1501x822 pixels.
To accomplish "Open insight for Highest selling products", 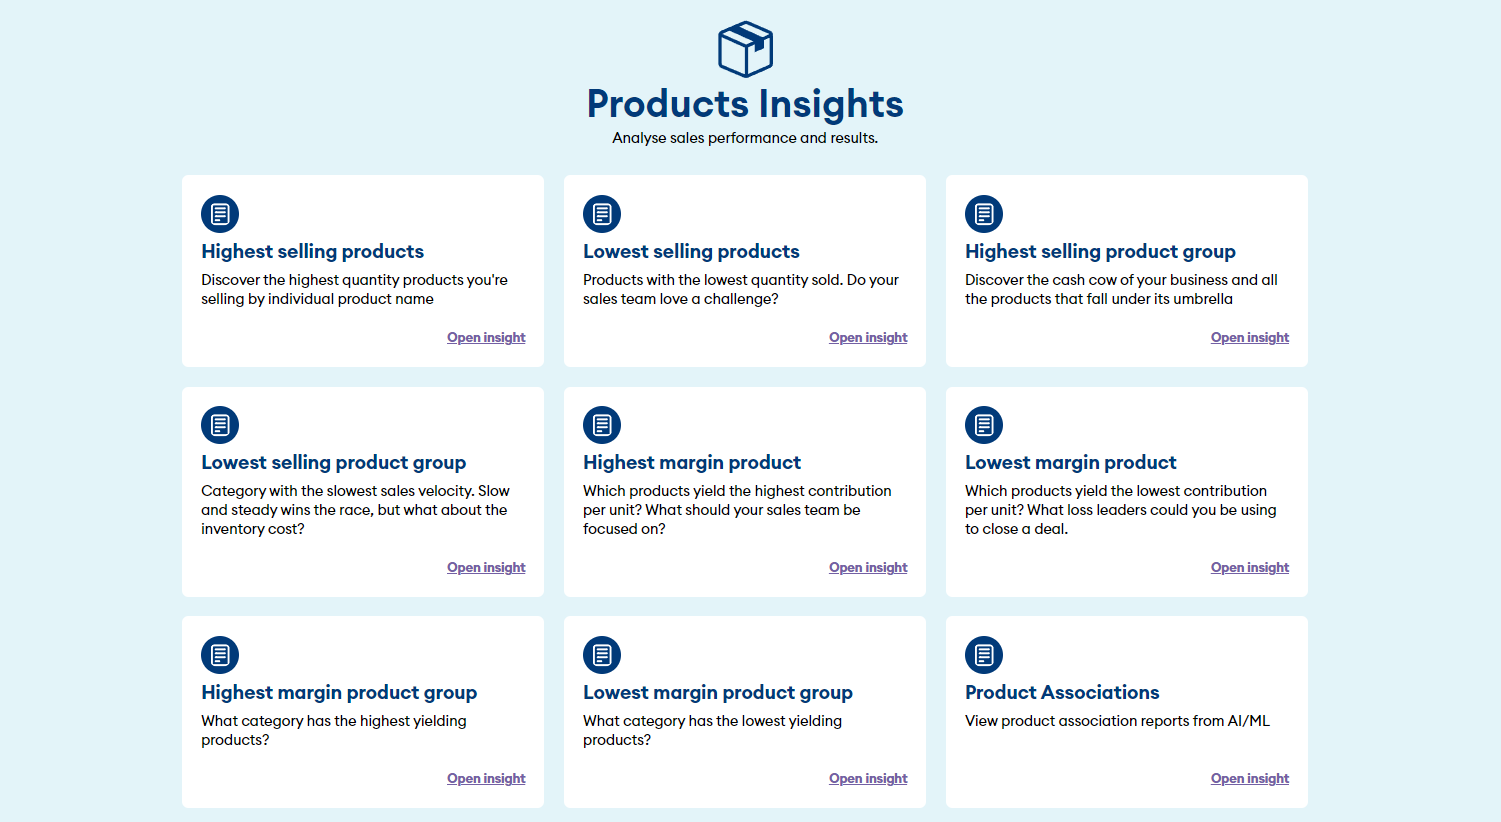I will pos(486,338).
